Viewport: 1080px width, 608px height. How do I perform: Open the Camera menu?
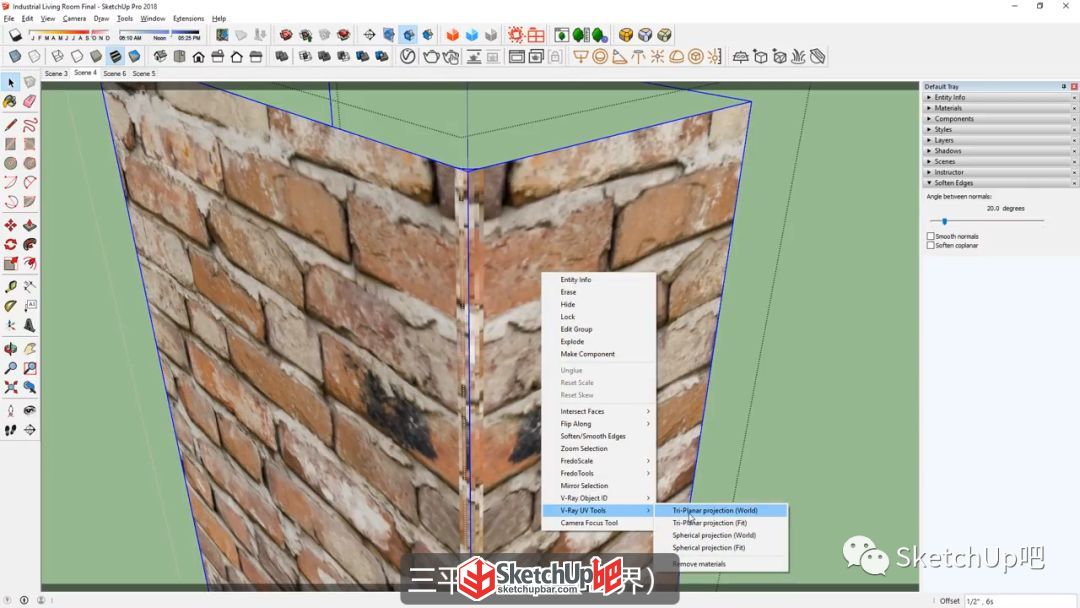[x=74, y=19]
